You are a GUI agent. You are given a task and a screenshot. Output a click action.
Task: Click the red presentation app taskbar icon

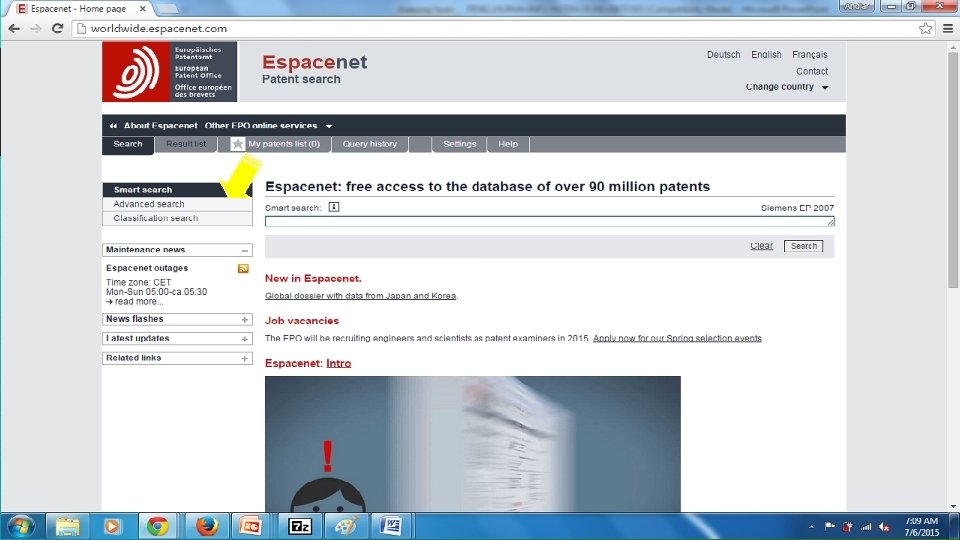pyautogui.click(x=250, y=527)
